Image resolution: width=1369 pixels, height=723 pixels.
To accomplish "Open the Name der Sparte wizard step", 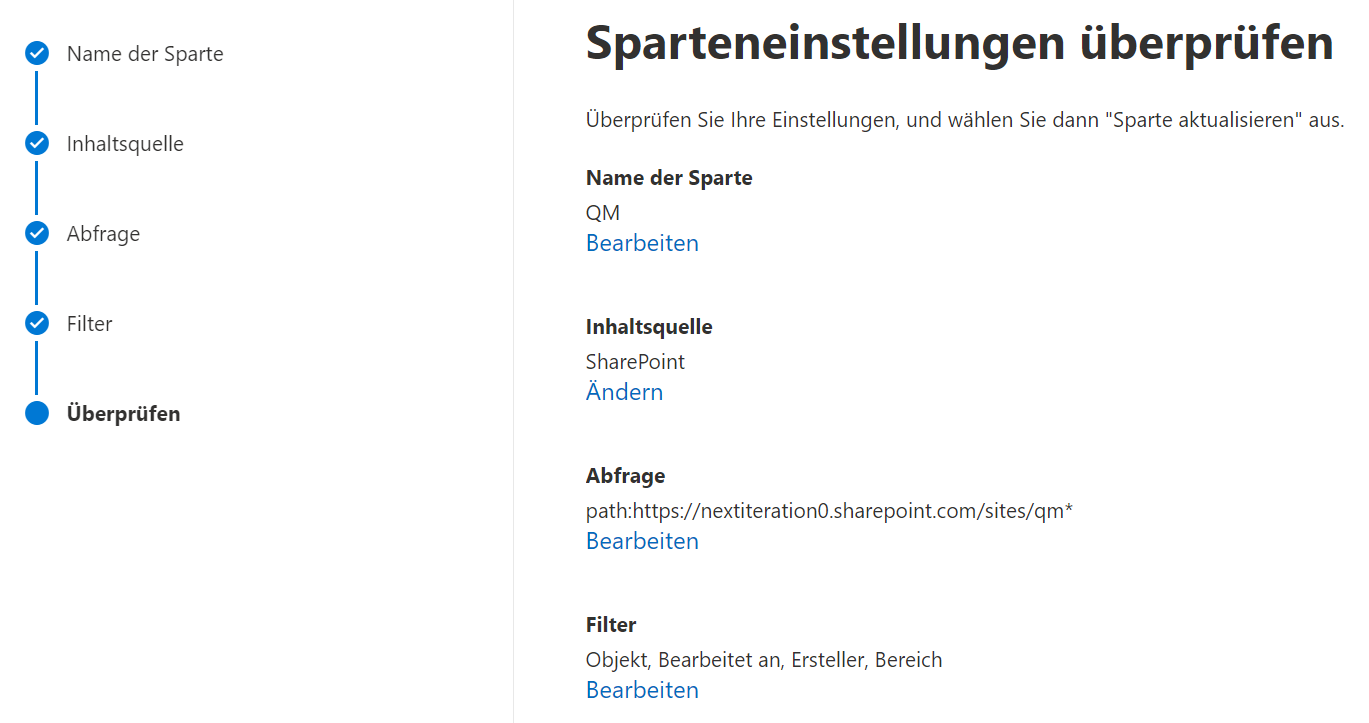I will [145, 54].
